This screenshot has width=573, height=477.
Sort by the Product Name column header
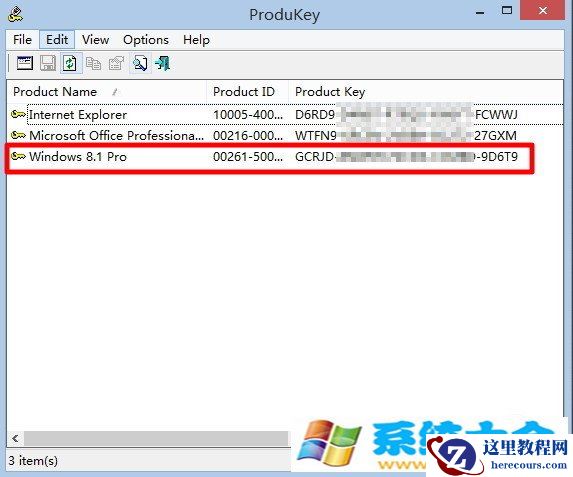click(107, 91)
